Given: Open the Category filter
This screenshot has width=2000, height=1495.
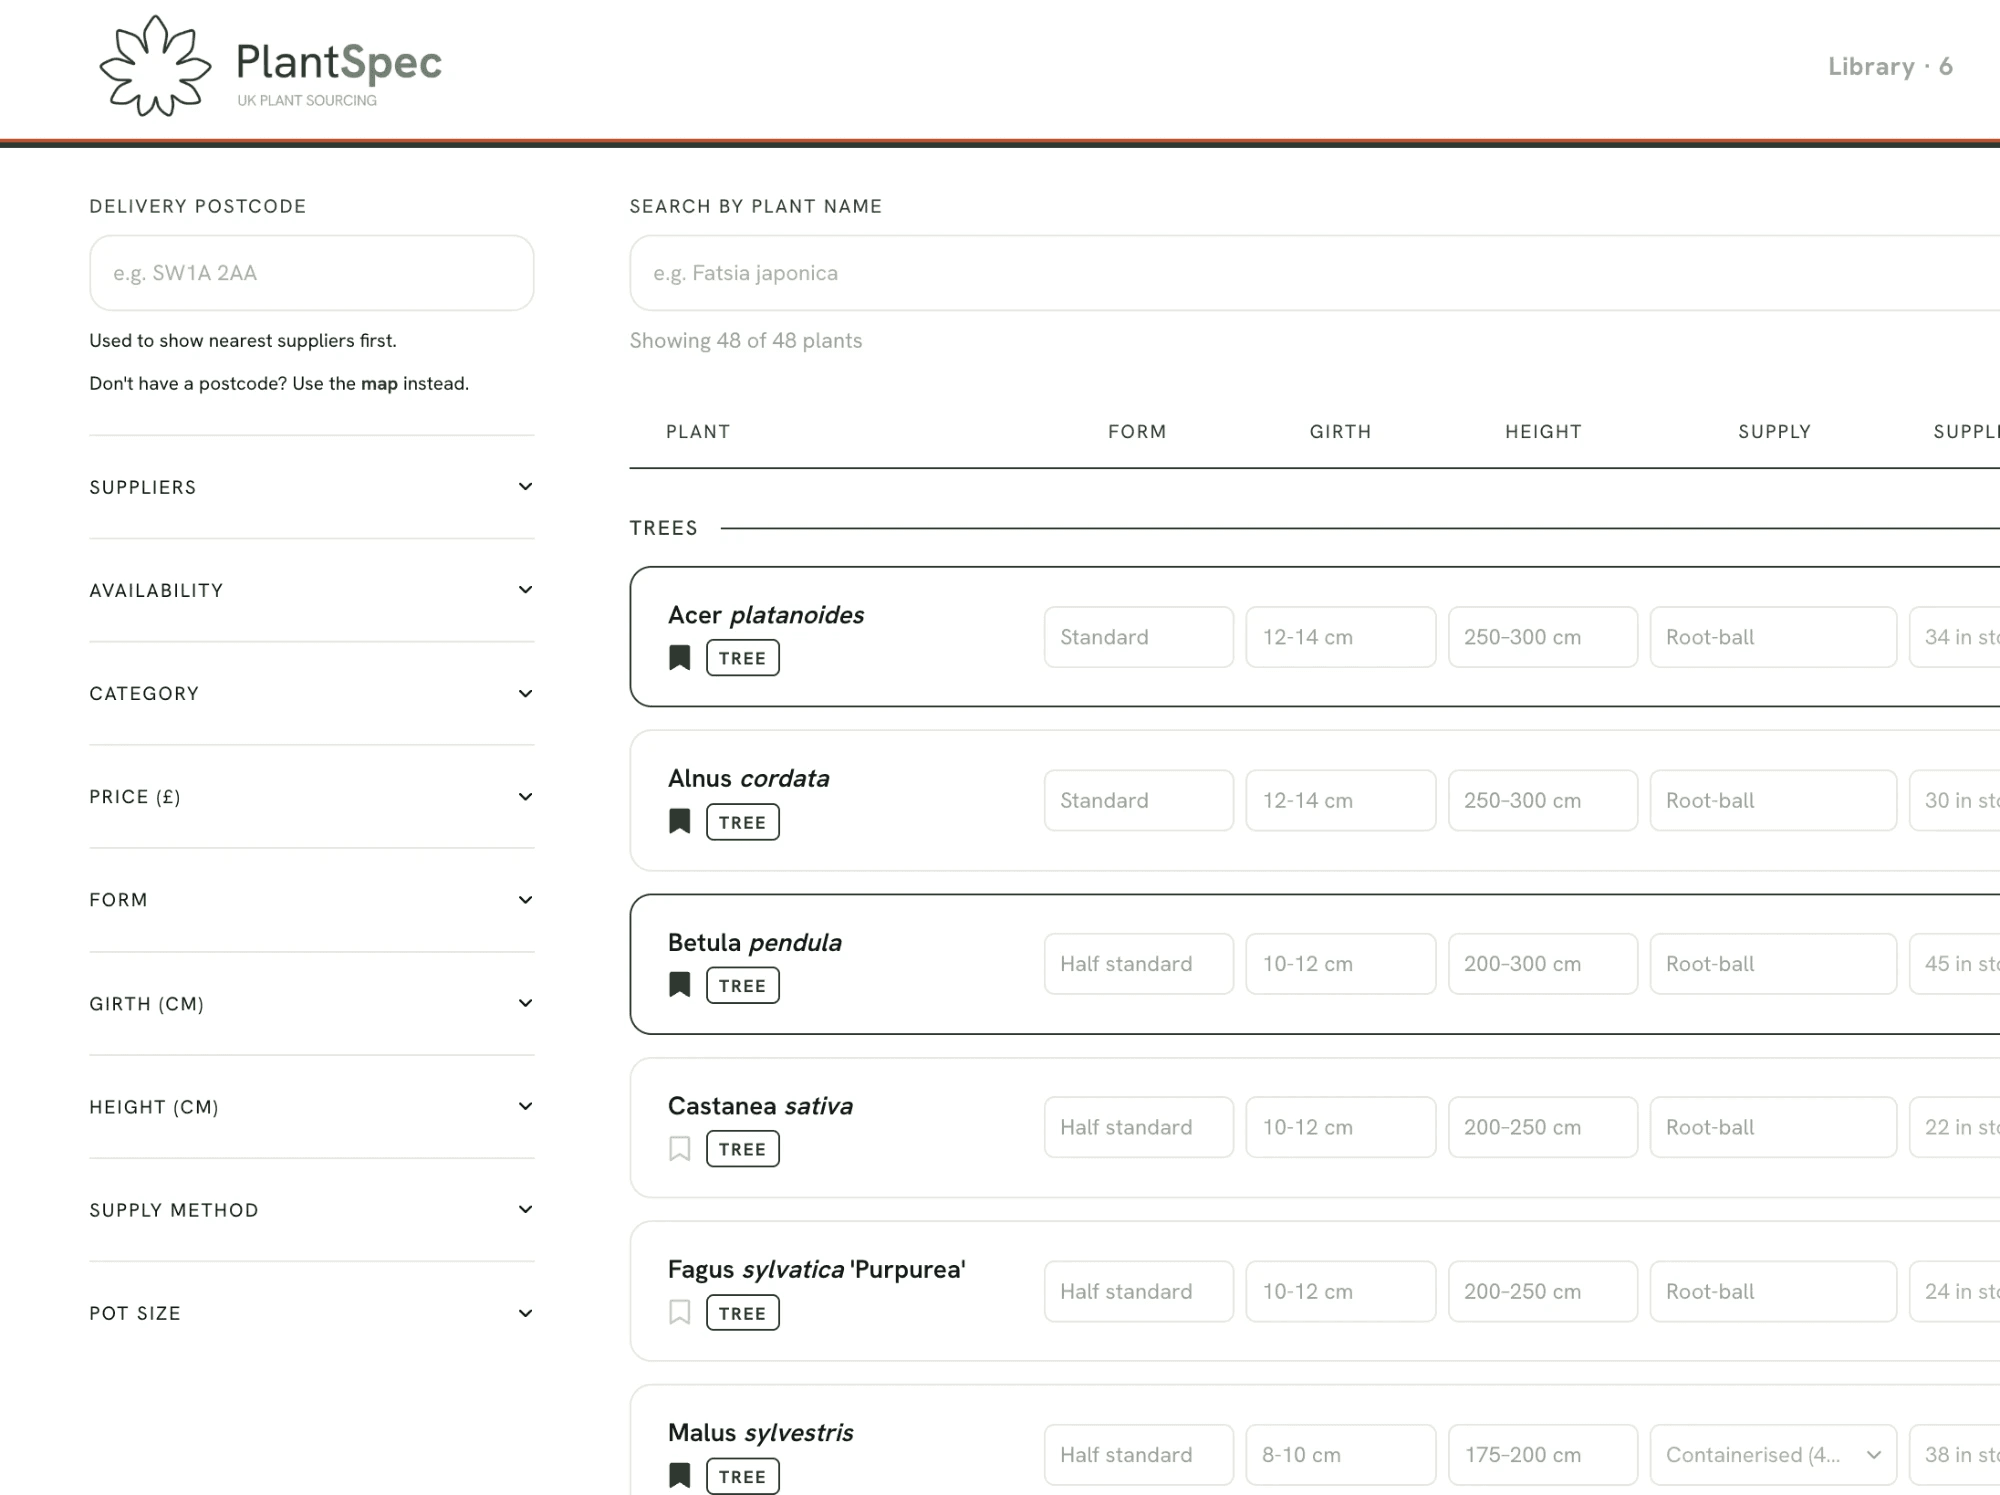Looking at the screenshot, I should click(312, 693).
